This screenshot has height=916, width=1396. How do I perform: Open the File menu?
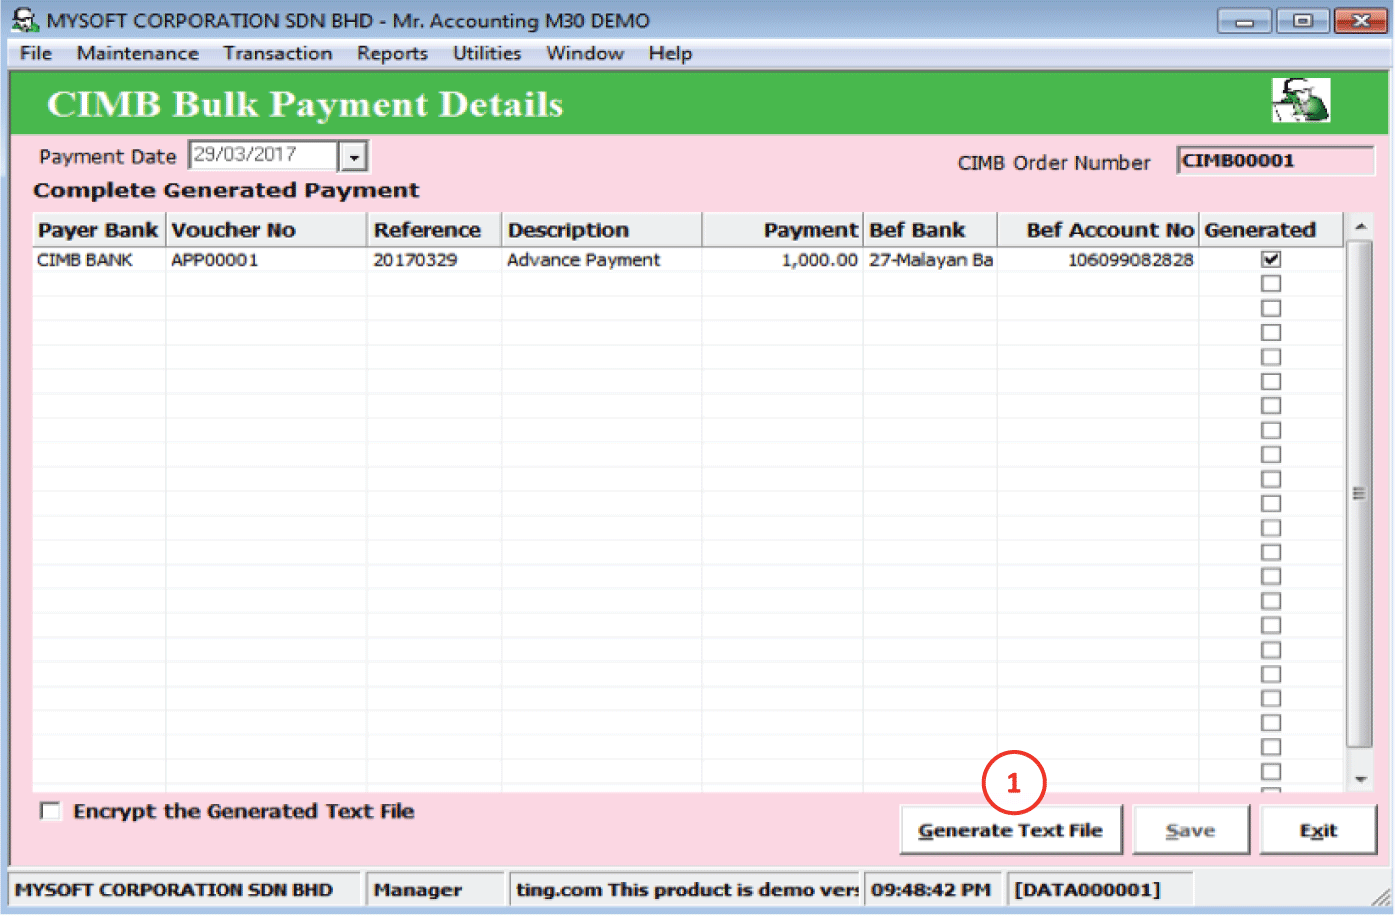(36, 53)
